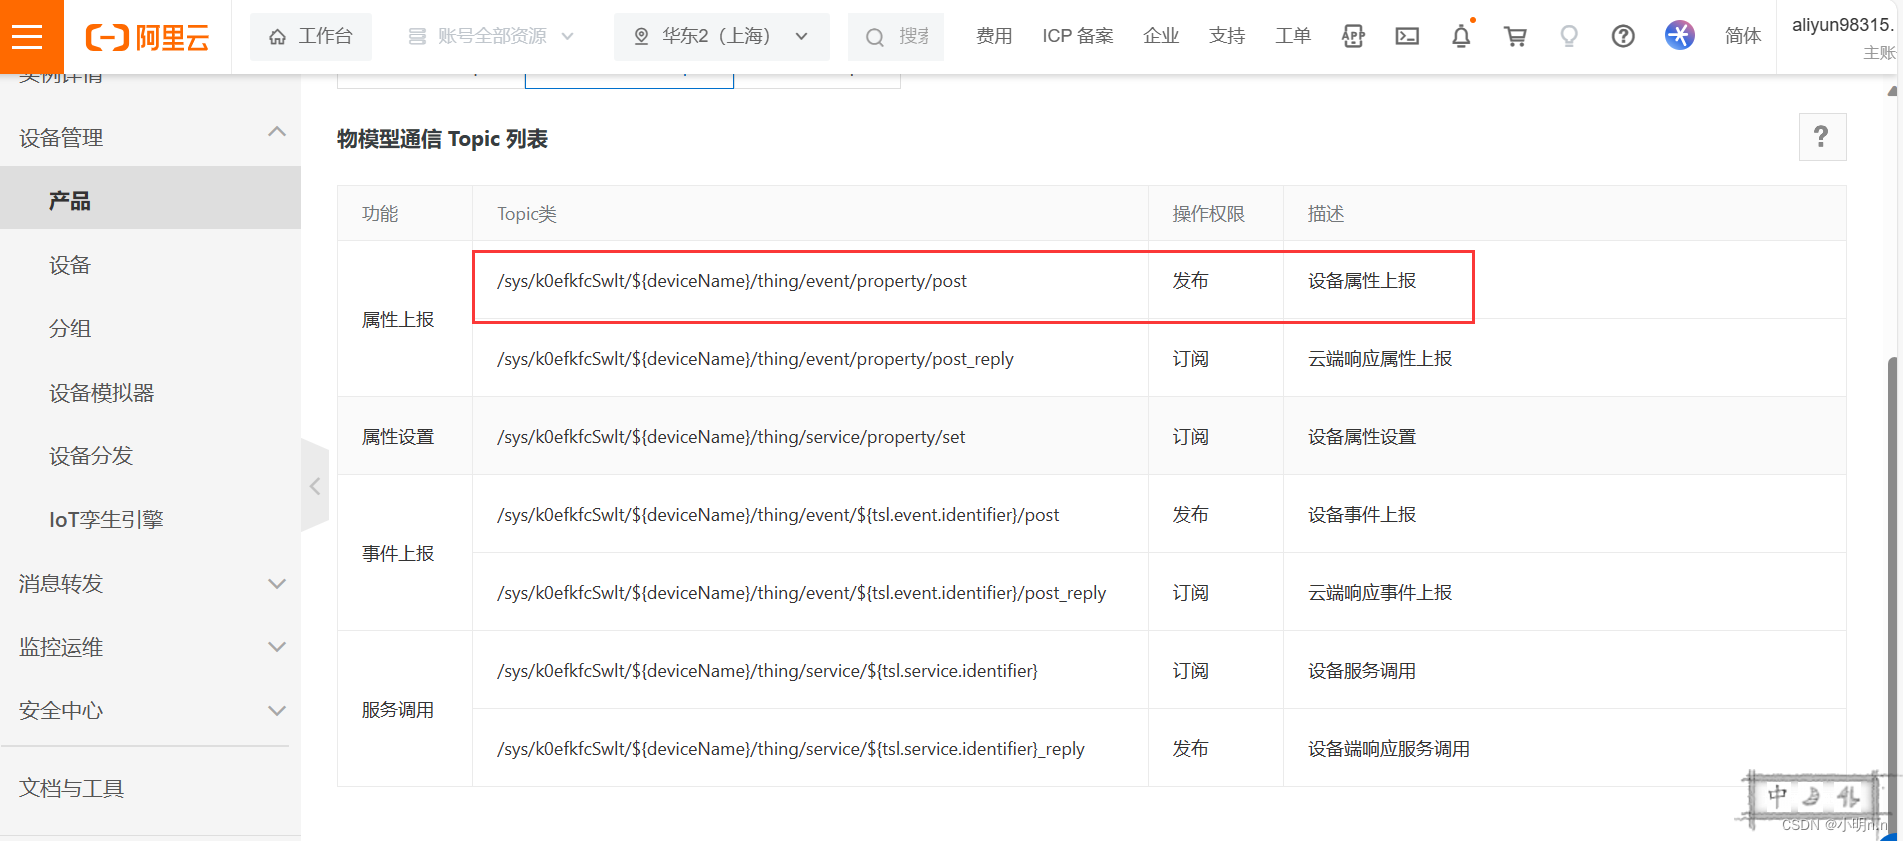Click the event identifier post_reply topic
1903x841 pixels.
801,593
